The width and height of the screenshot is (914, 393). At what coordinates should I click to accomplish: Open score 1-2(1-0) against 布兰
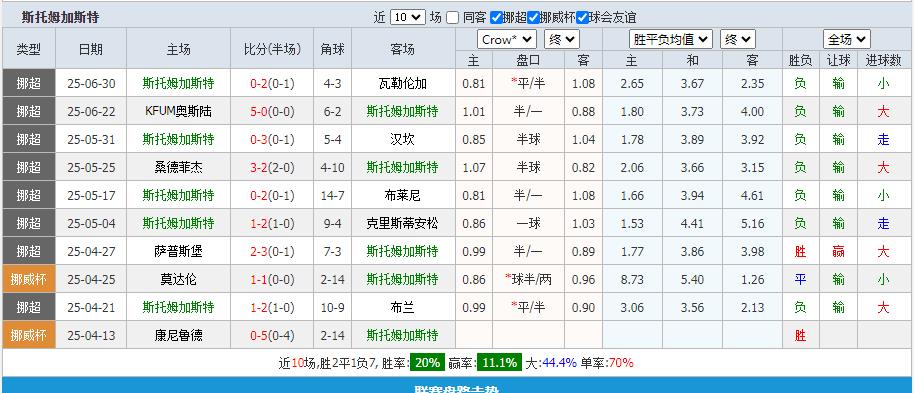click(273, 307)
